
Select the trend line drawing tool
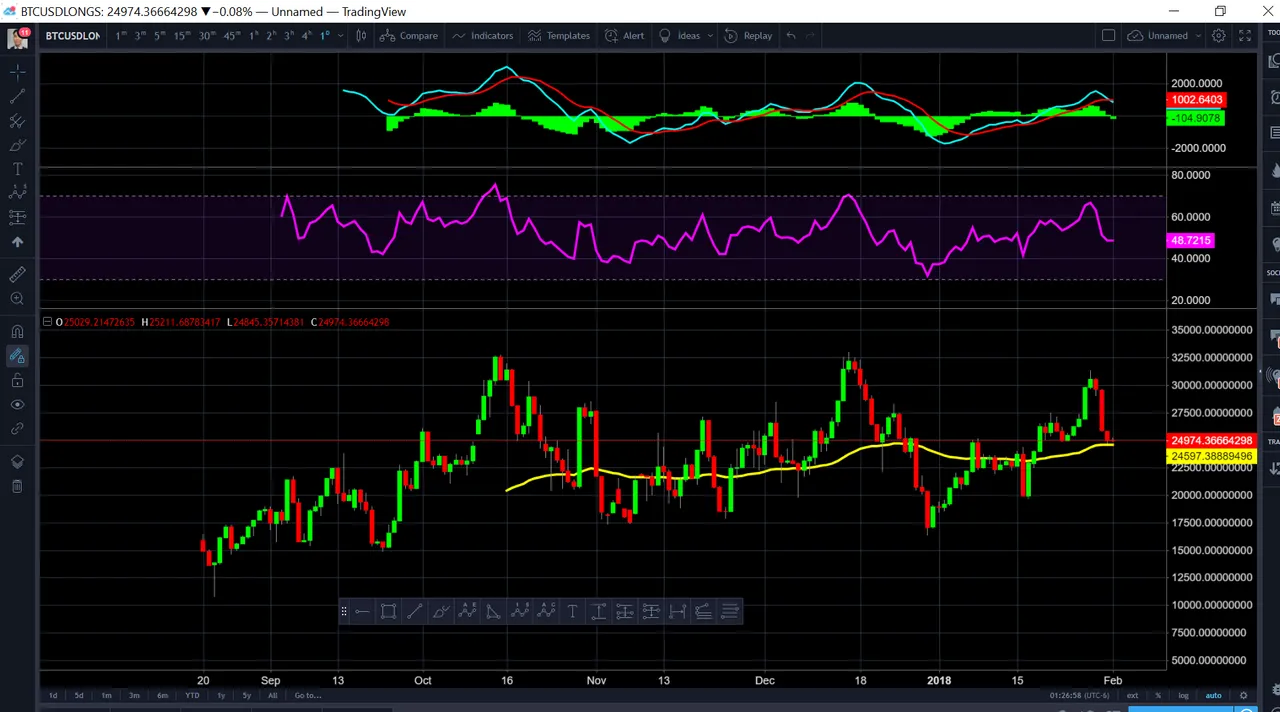point(17,96)
